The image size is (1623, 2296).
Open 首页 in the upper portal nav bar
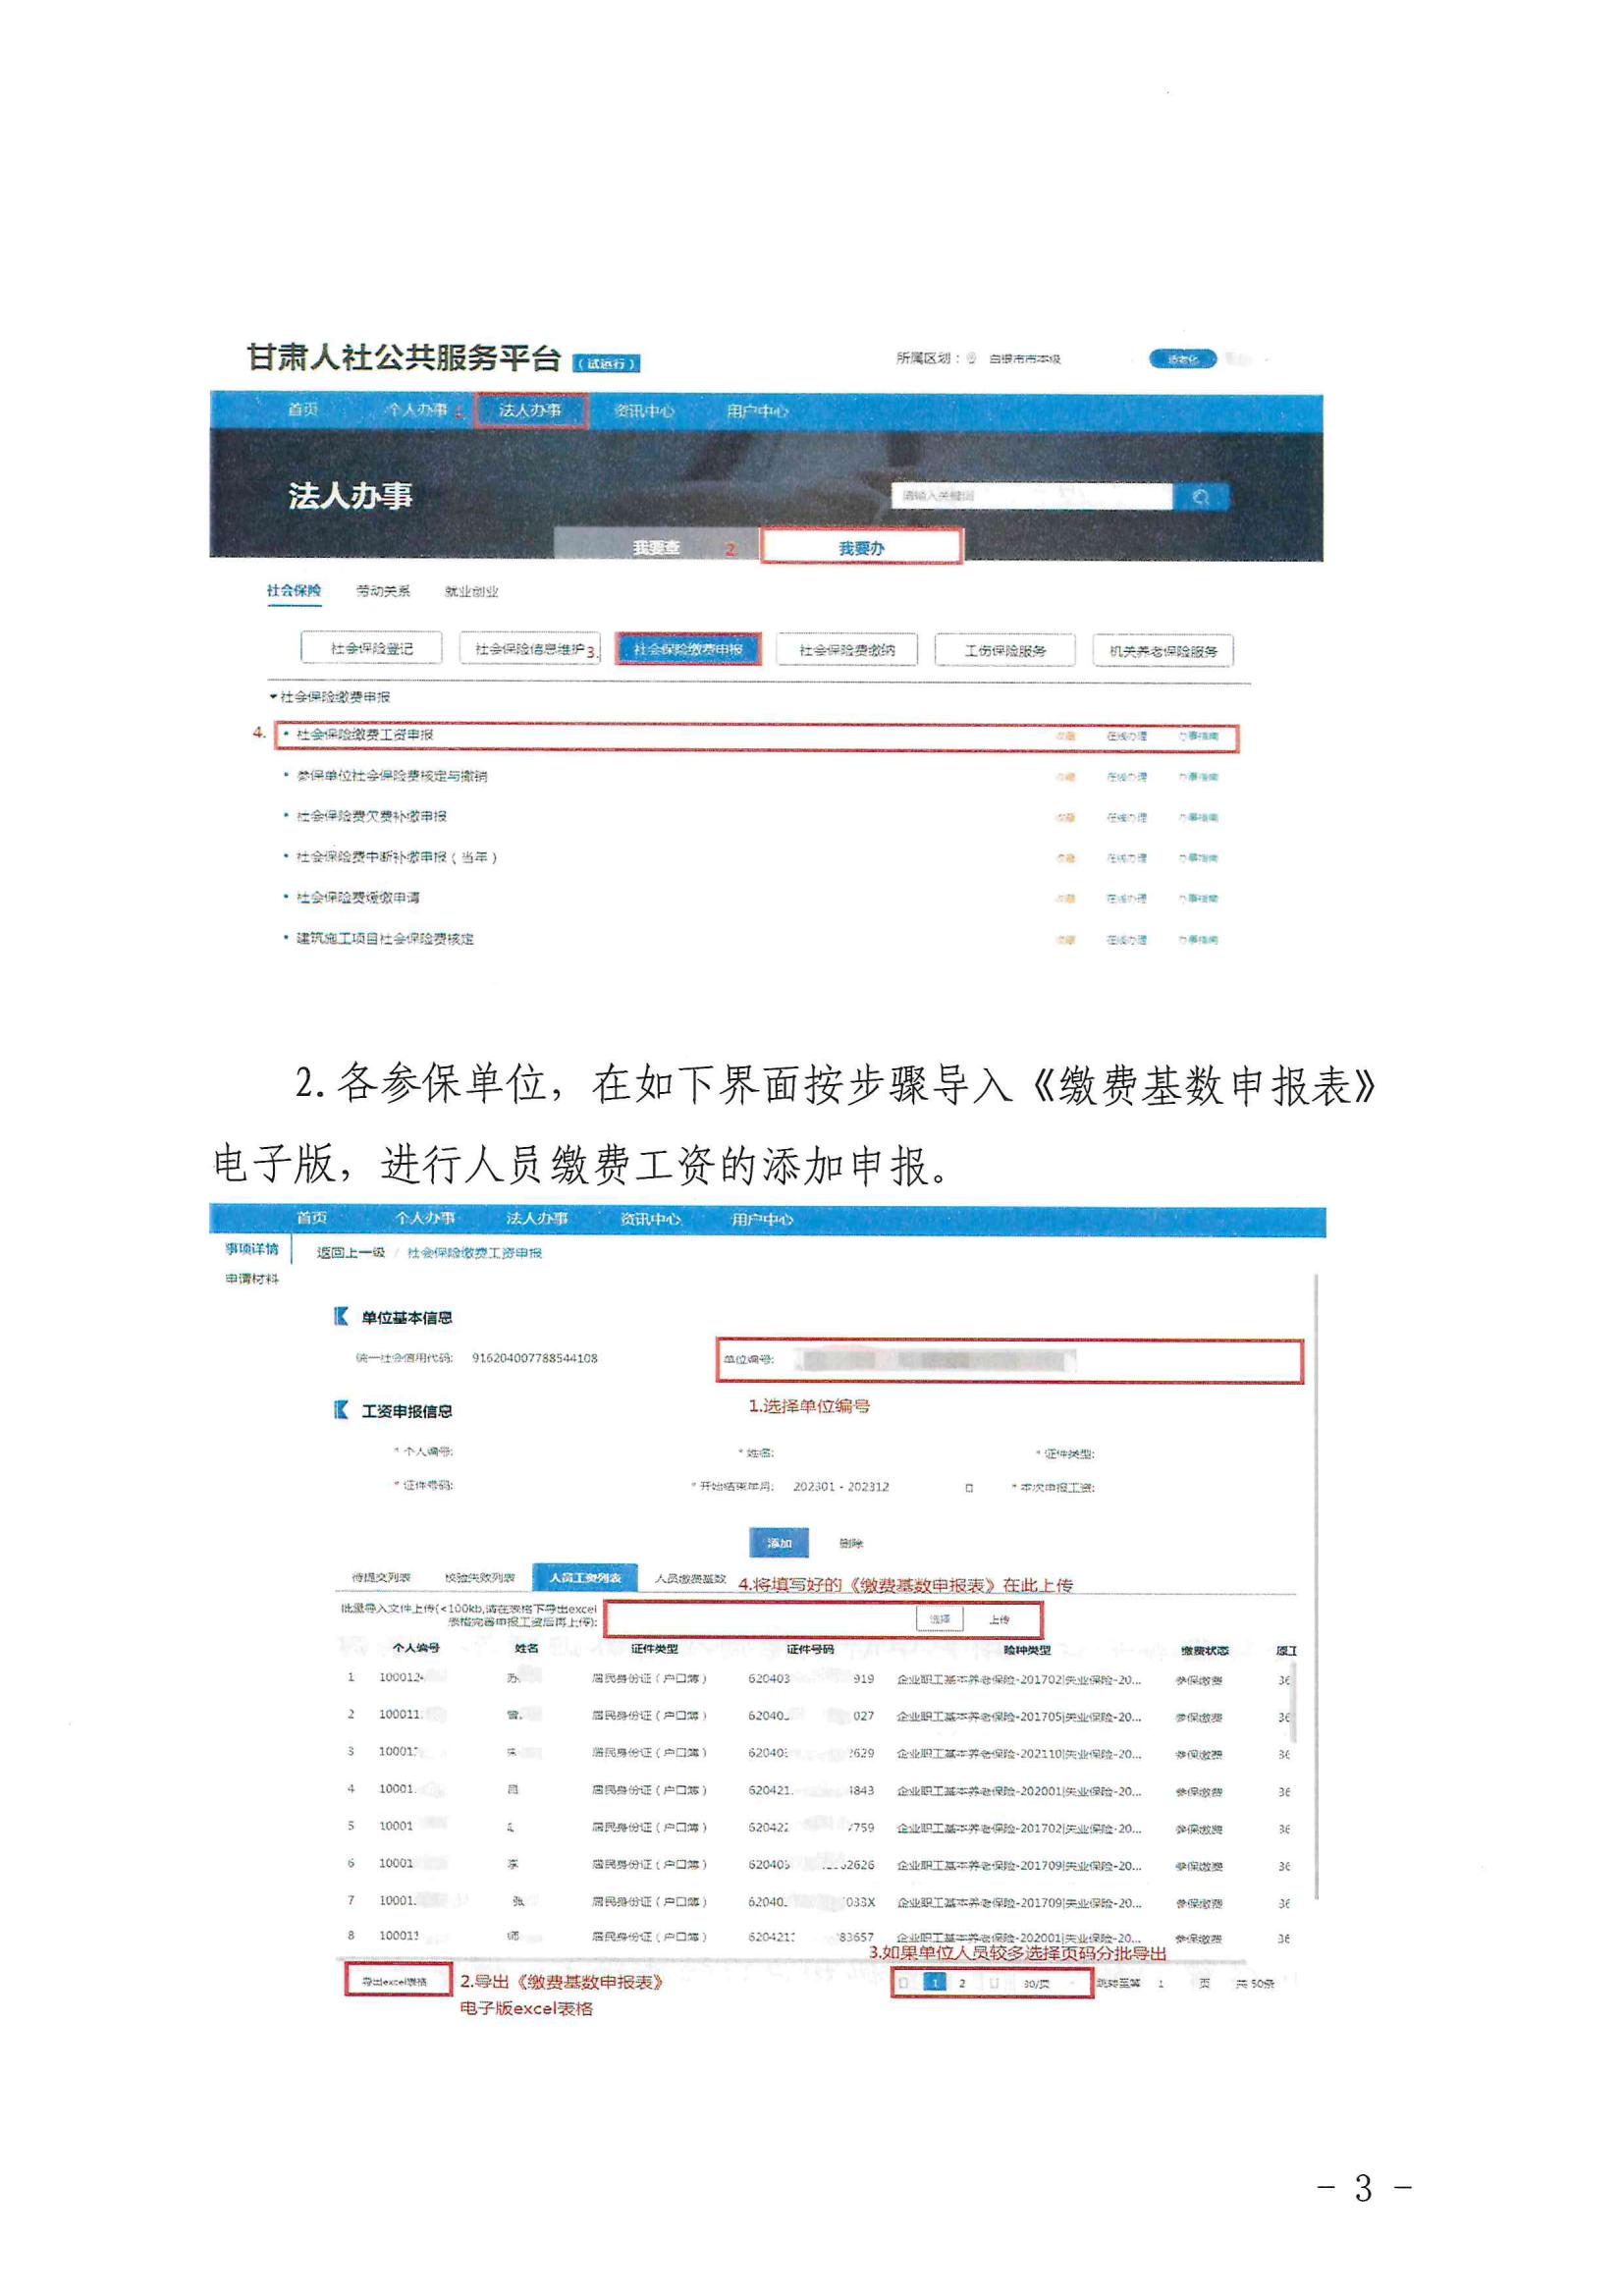click(x=302, y=409)
